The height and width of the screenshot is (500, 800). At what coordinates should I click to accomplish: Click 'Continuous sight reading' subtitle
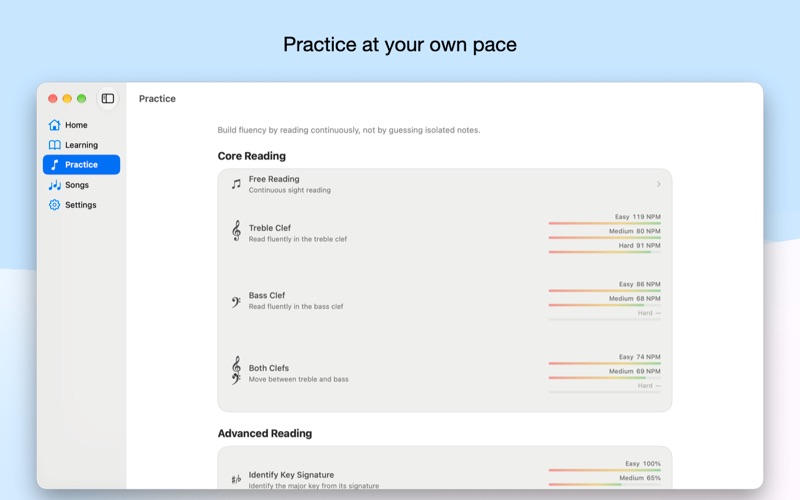point(290,190)
